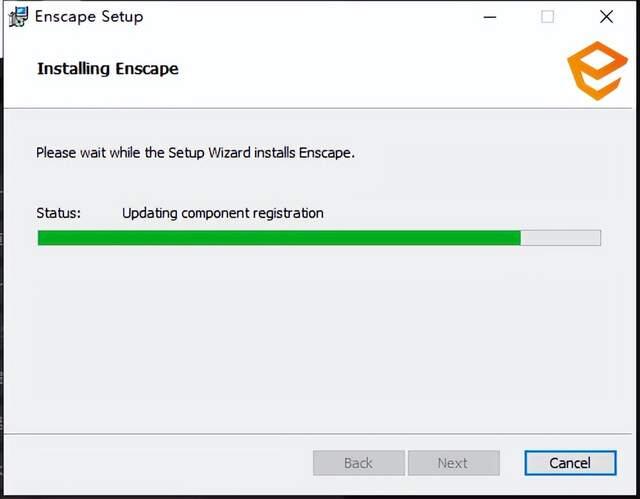Cancel the Enscape installation
640x499 pixels.
coord(570,463)
